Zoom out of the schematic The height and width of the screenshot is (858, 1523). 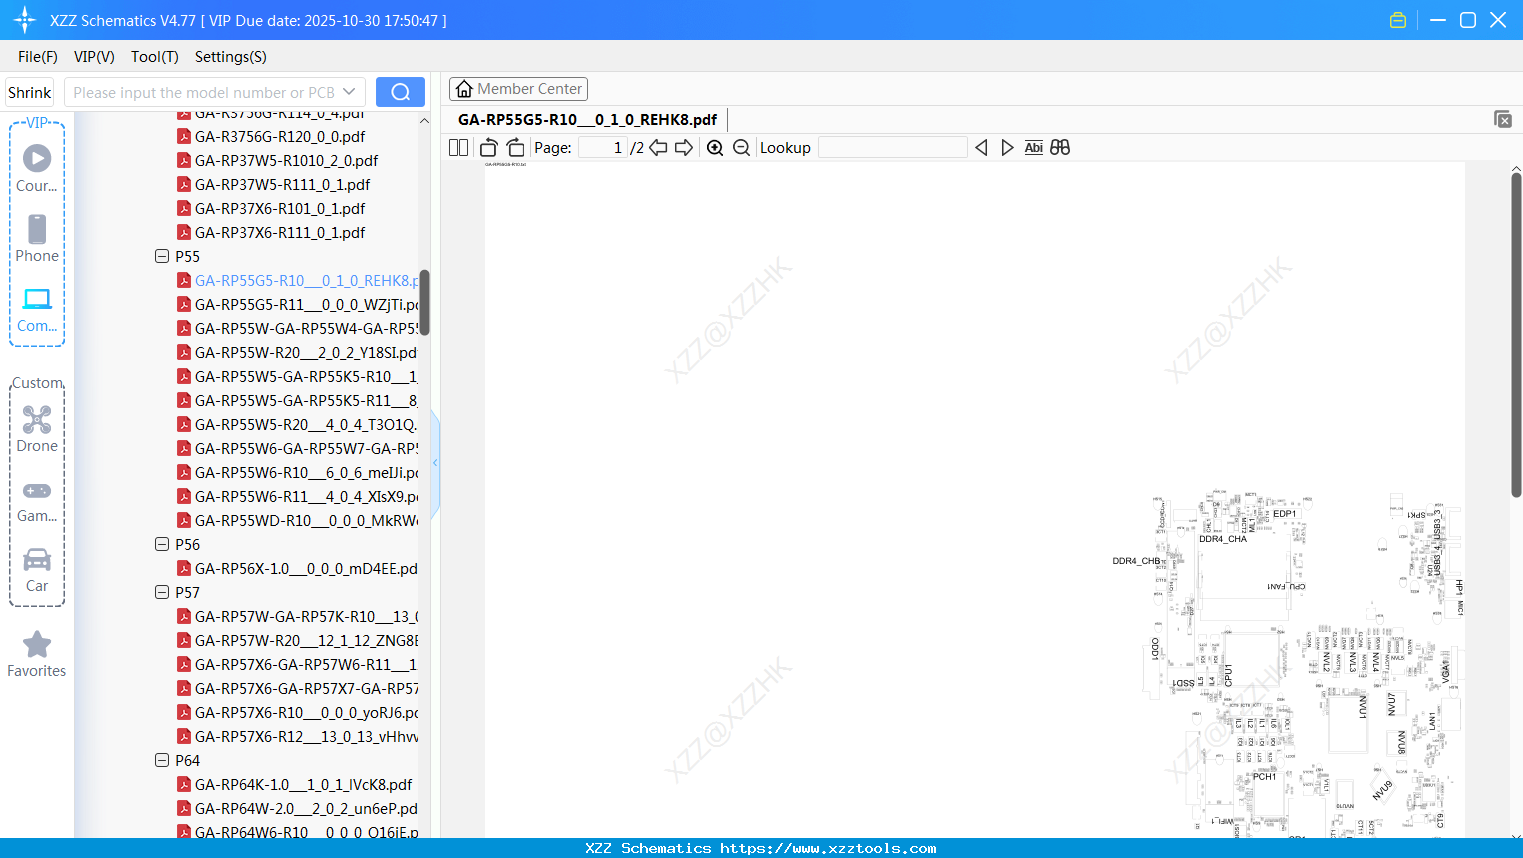(741, 147)
